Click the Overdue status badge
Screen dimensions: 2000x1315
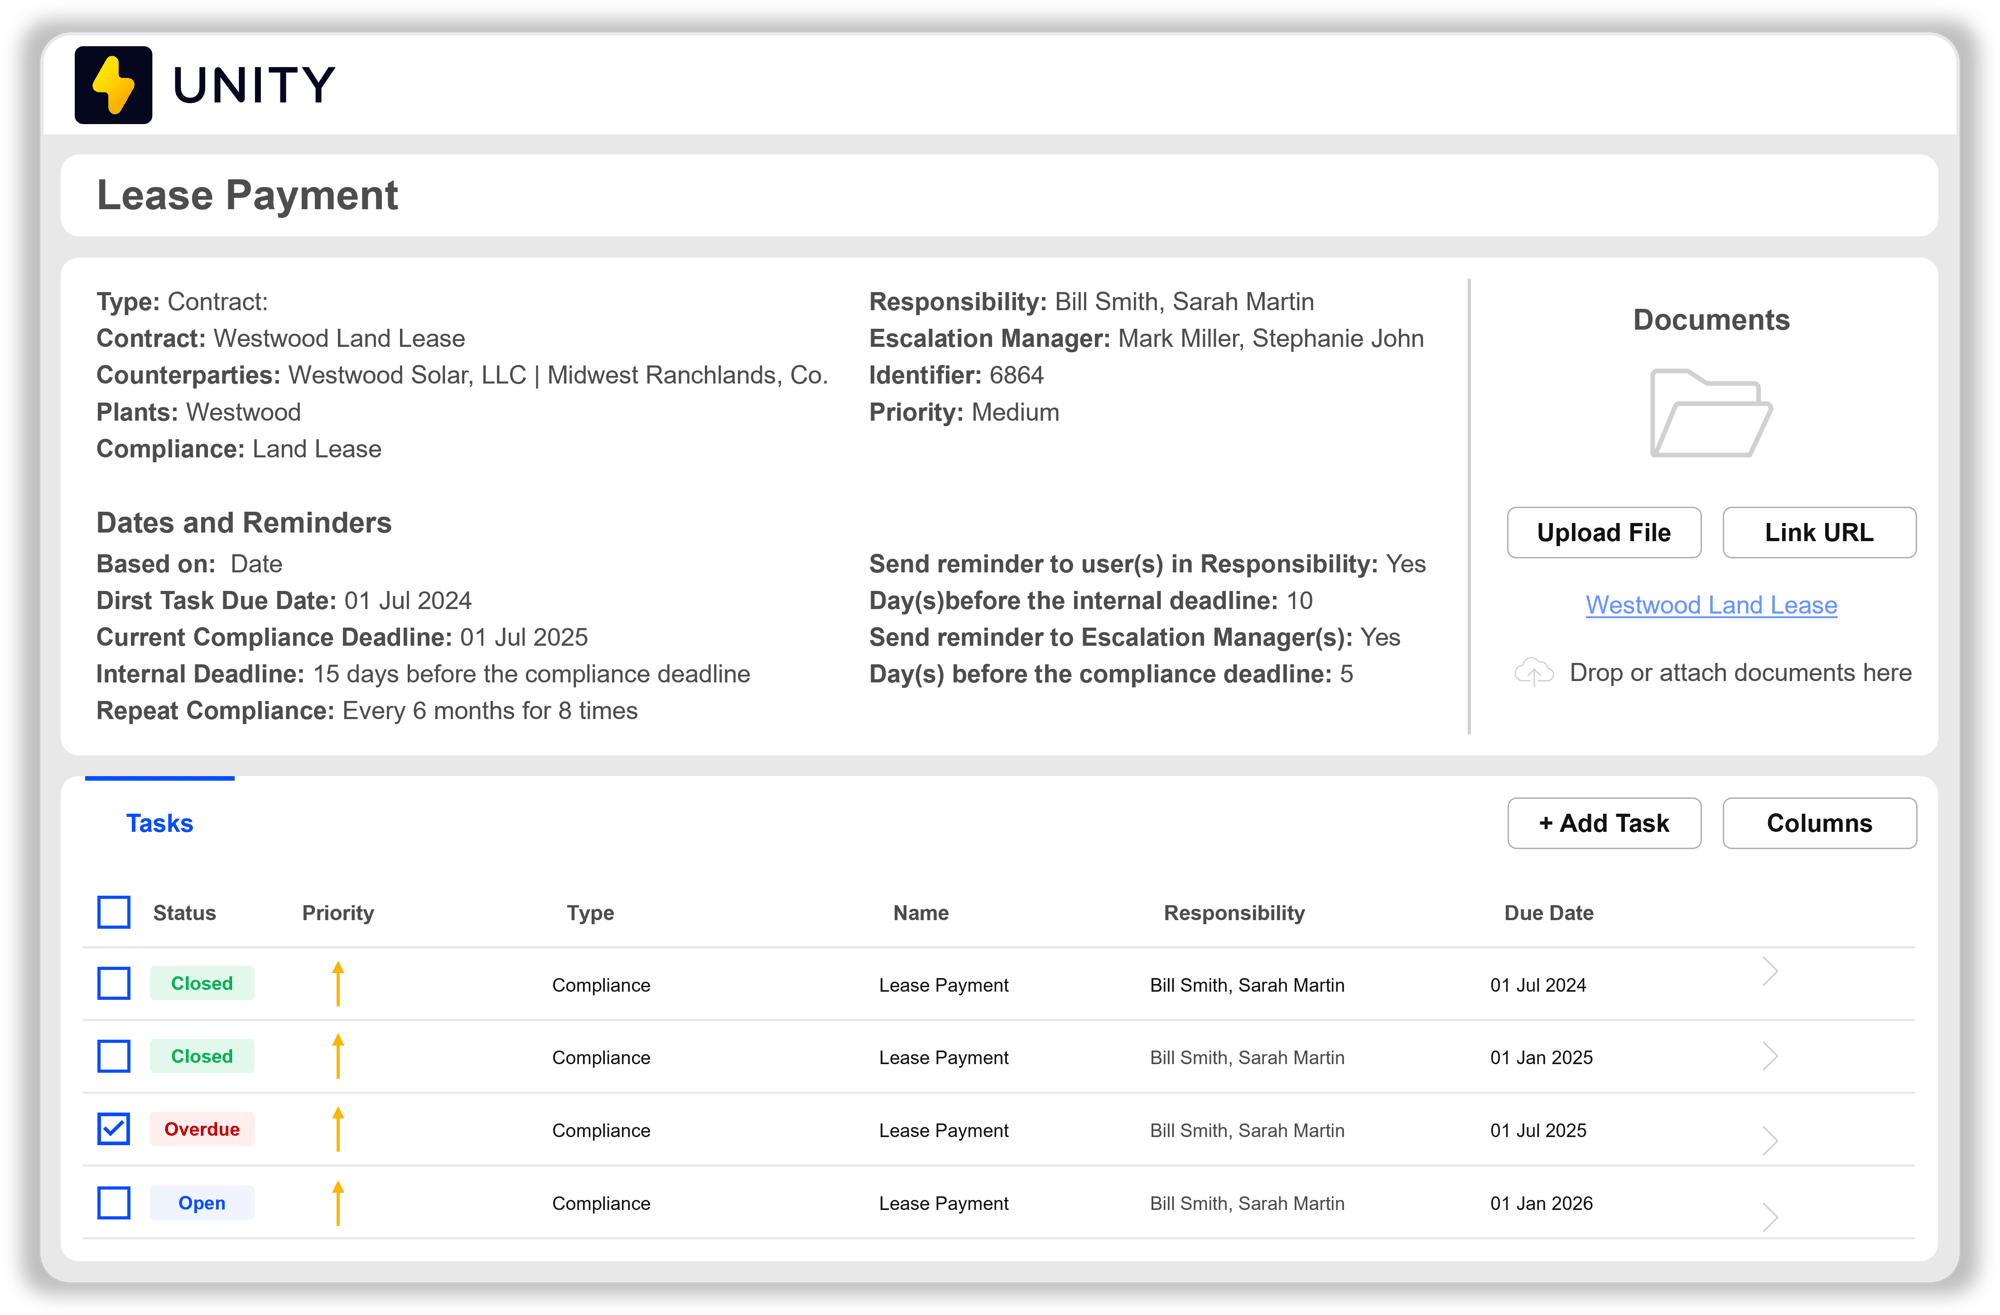[x=202, y=1129]
